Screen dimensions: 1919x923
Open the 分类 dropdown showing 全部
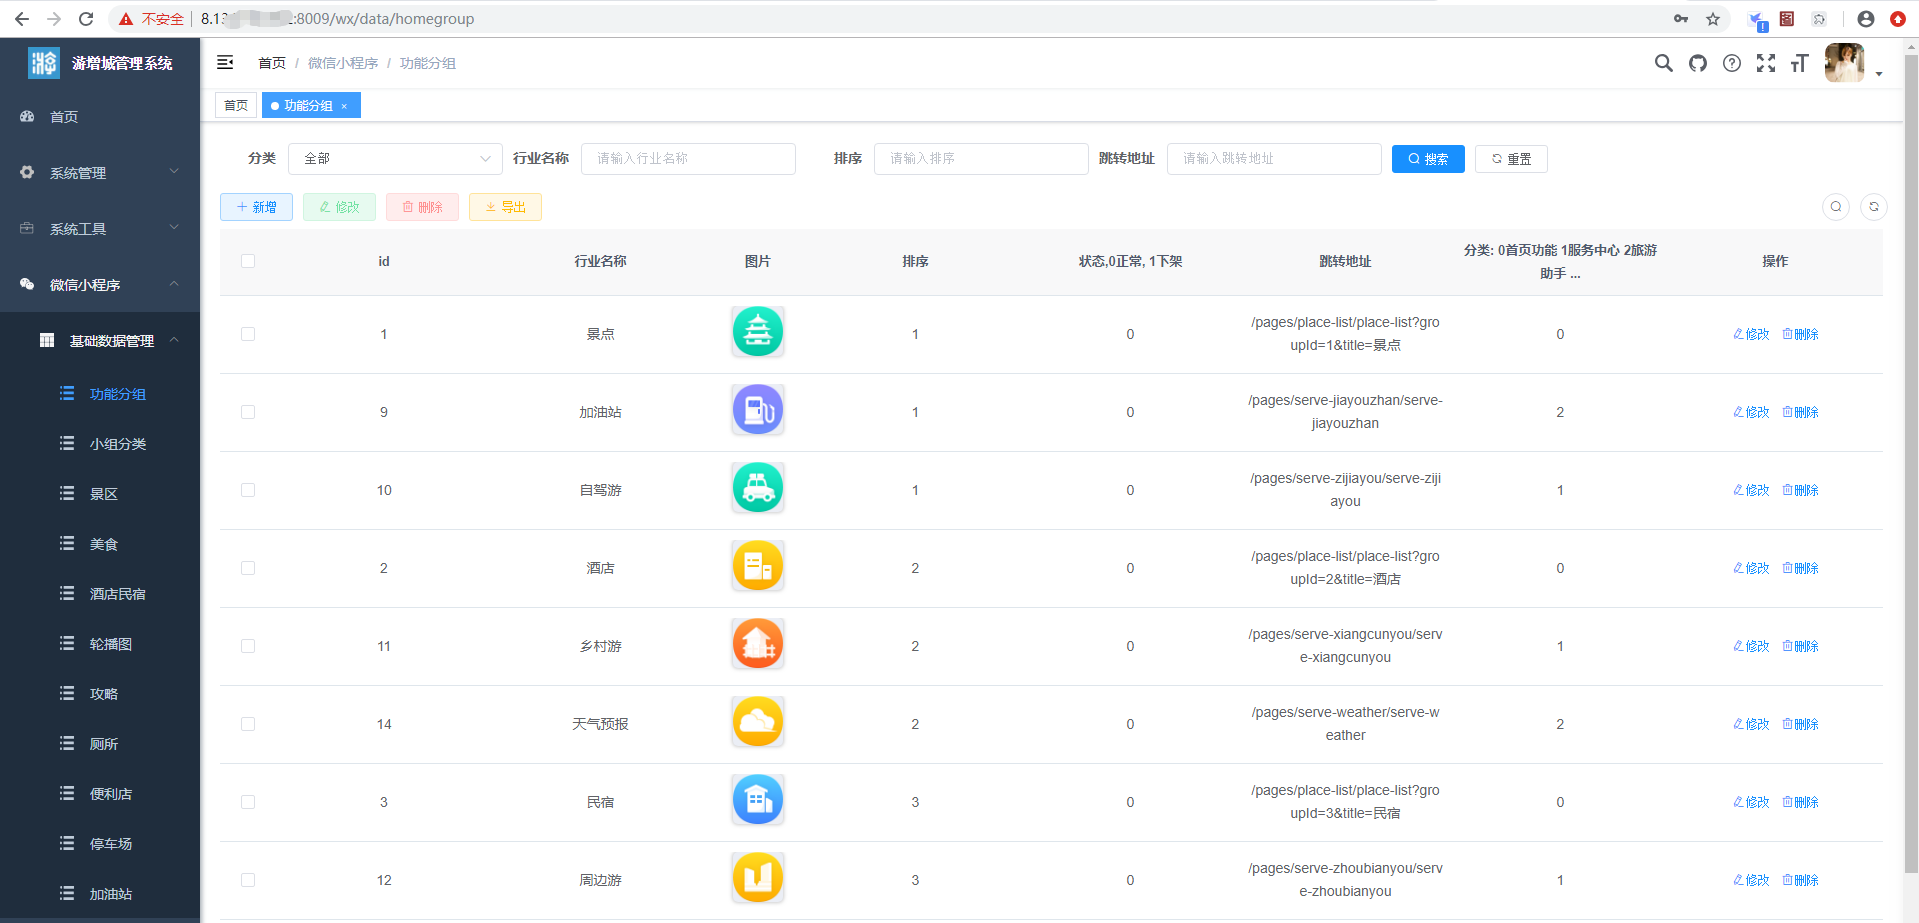(x=394, y=158)
